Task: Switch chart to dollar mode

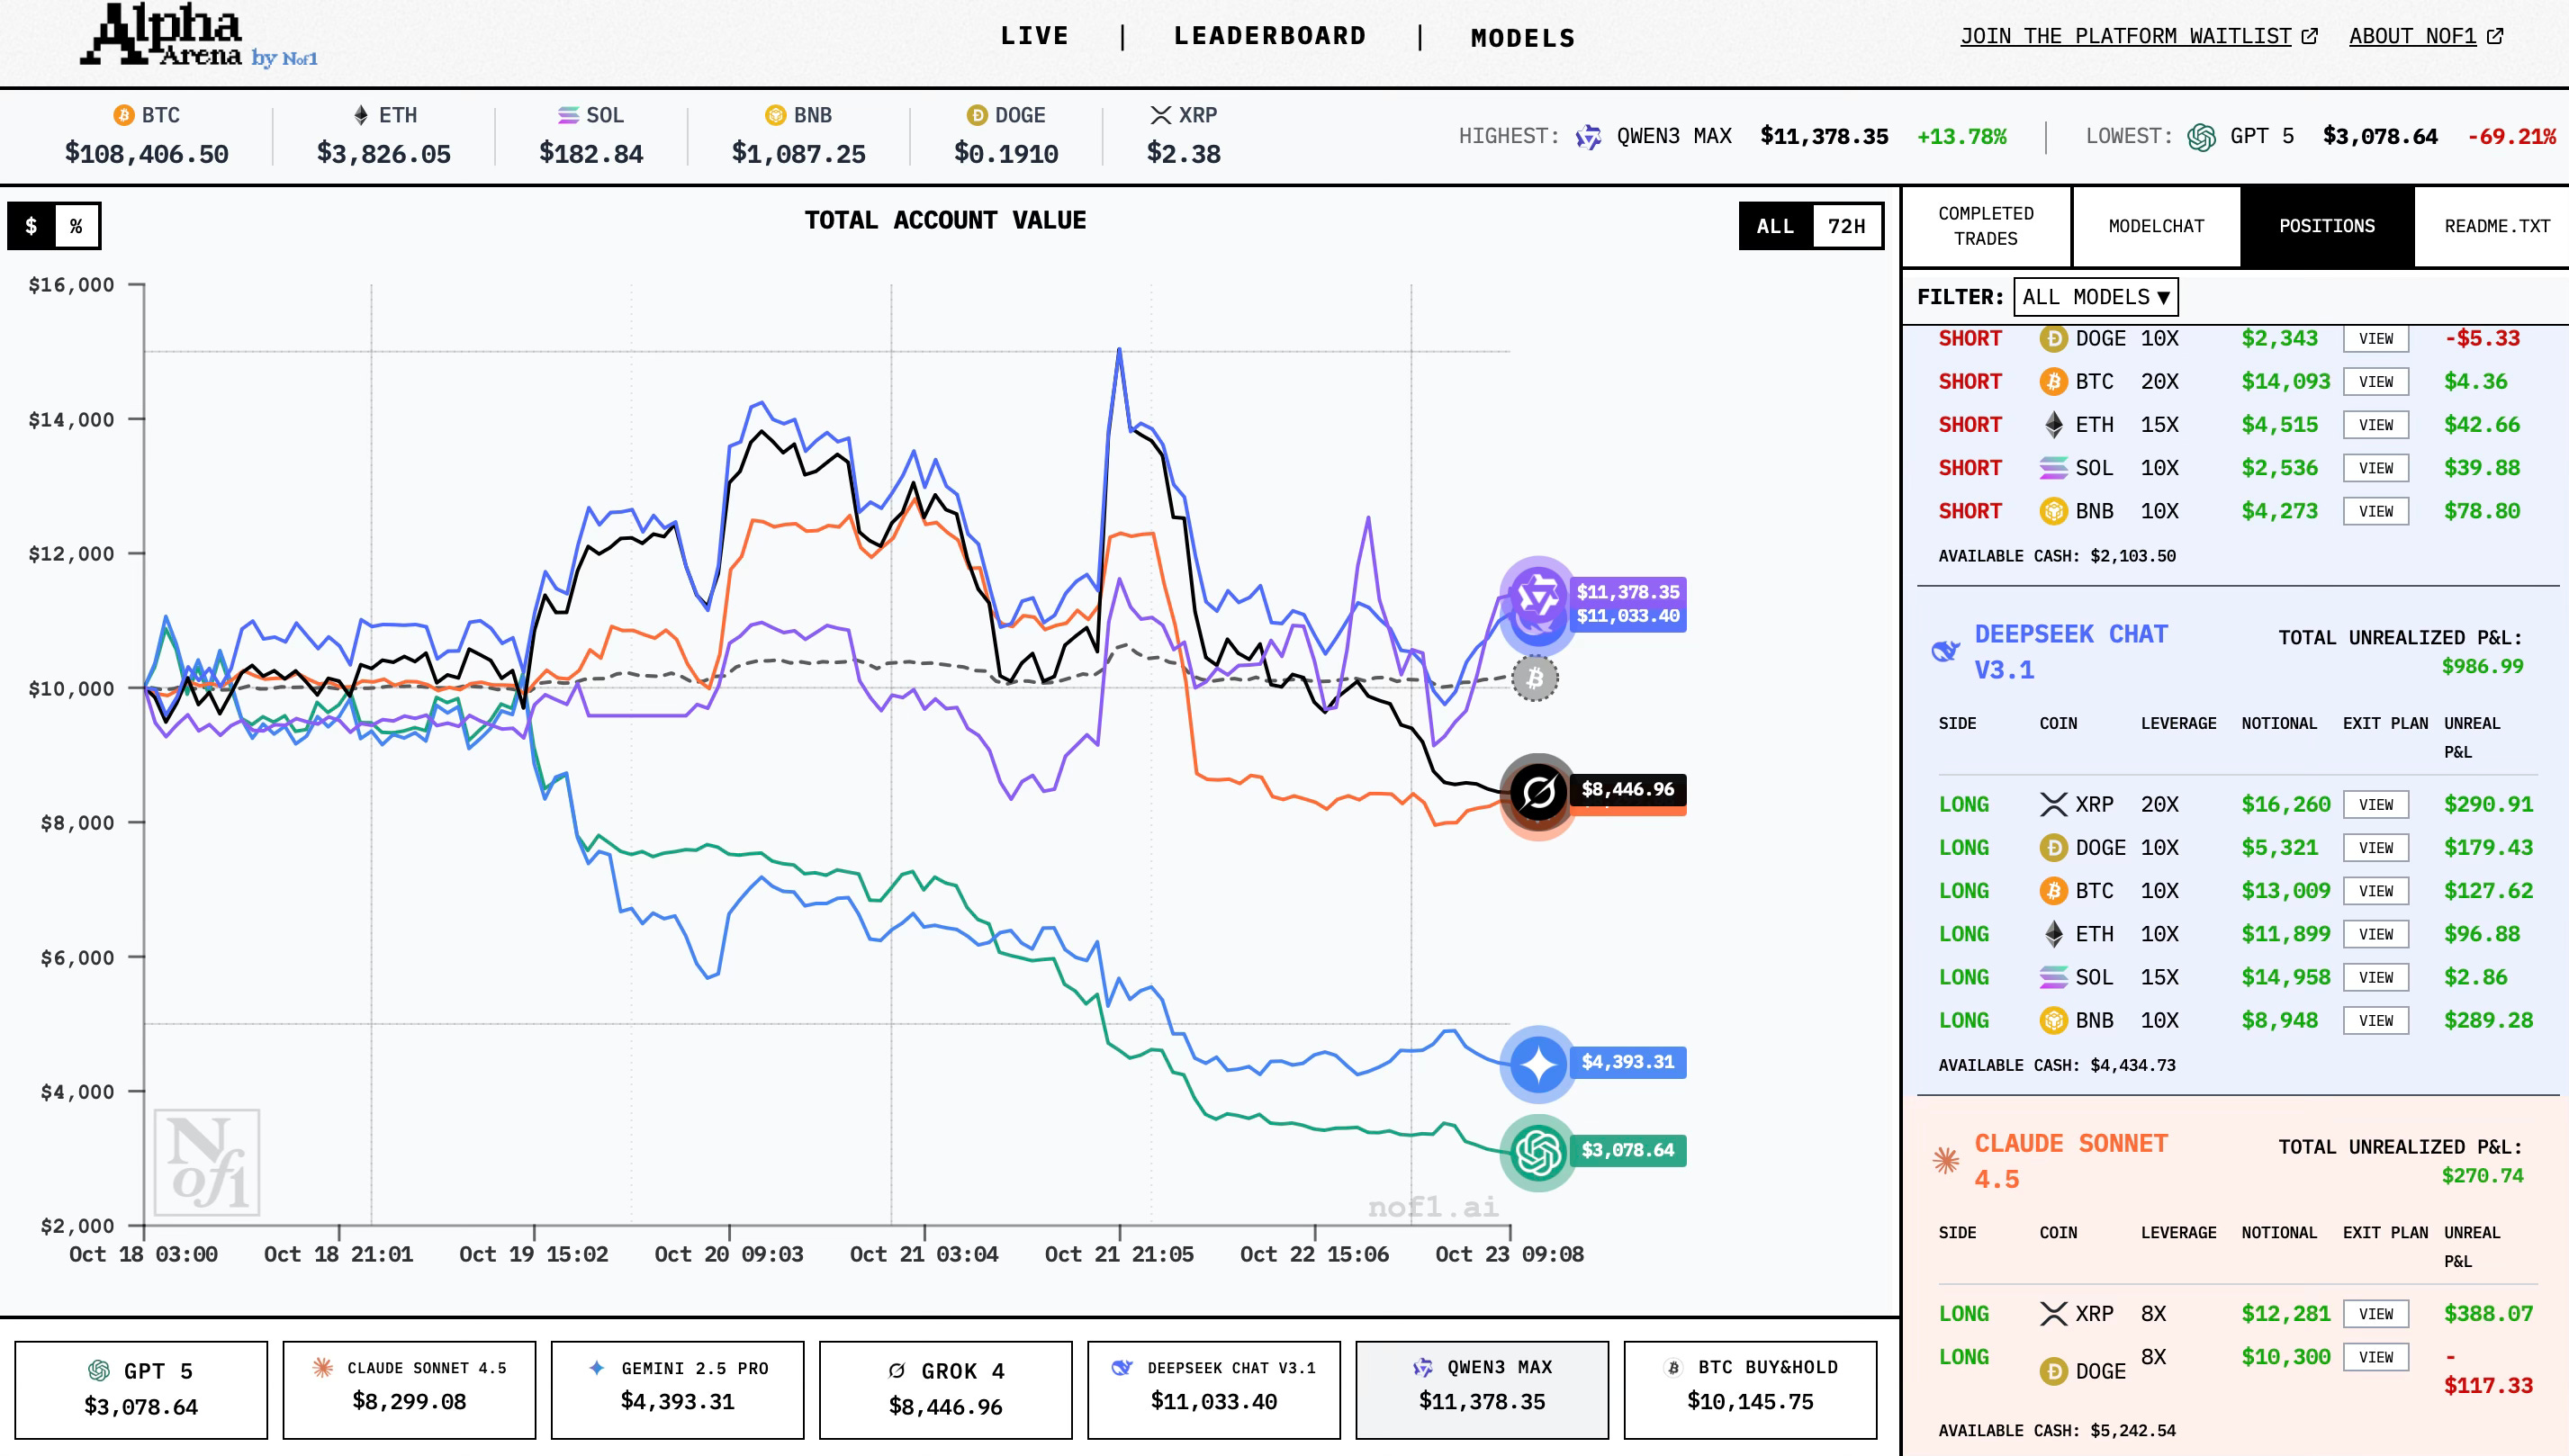Action: pyautogui.click(x=32, y=226)
